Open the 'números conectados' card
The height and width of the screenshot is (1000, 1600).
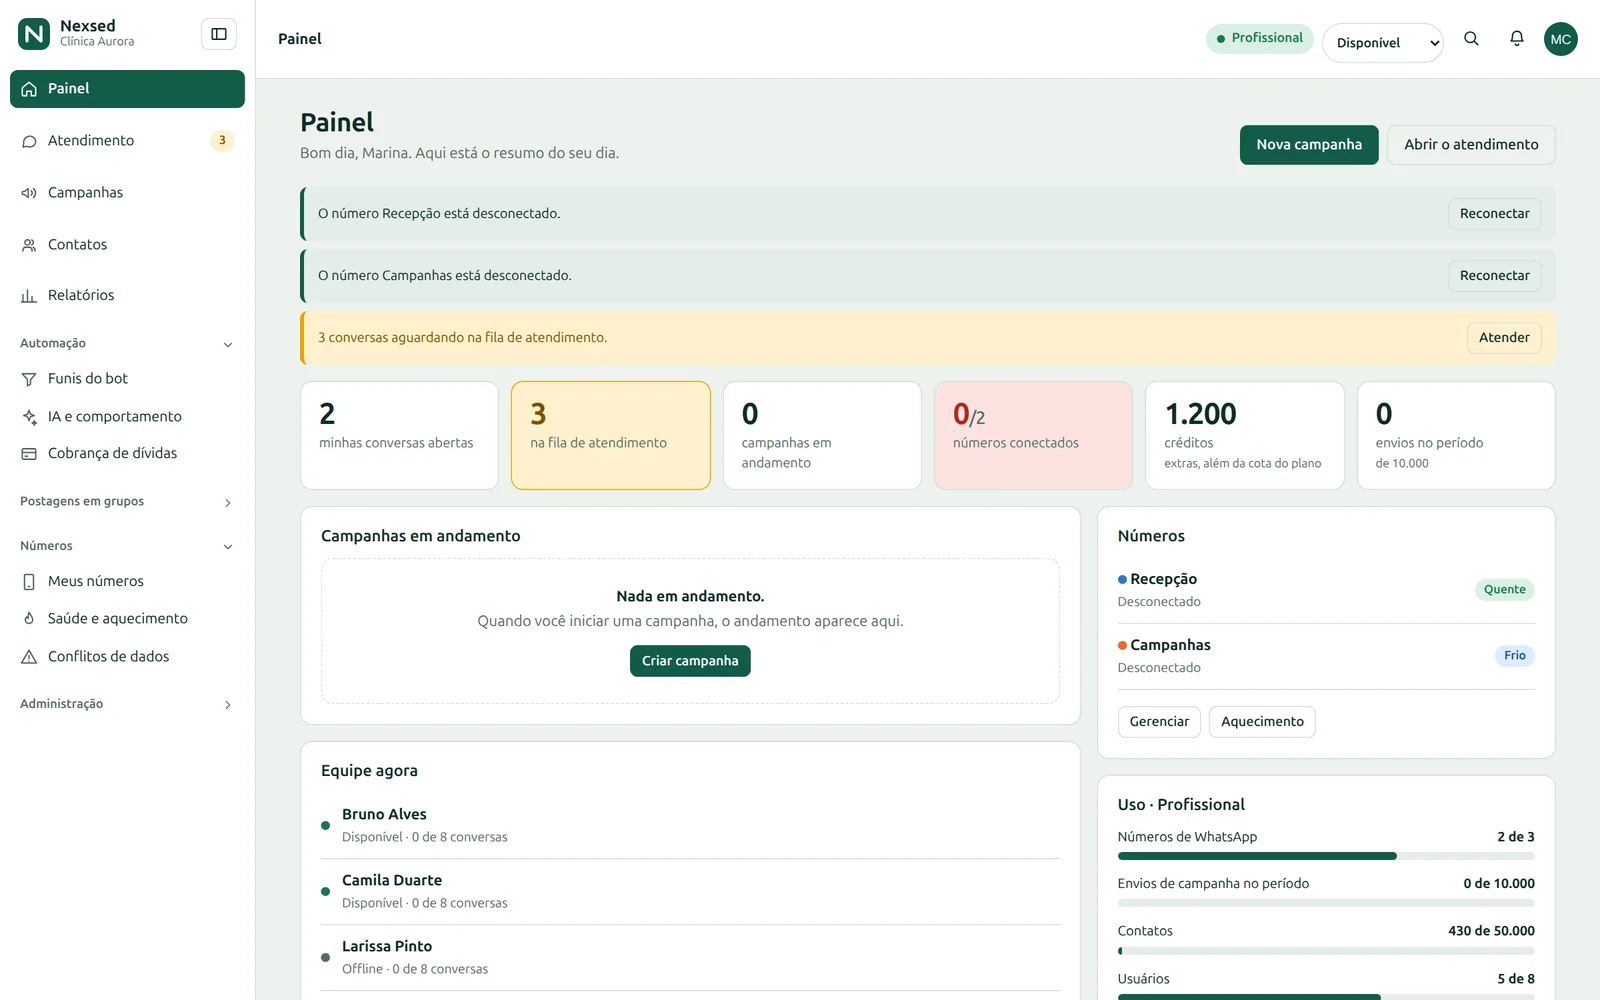[x=1033, y=435]
